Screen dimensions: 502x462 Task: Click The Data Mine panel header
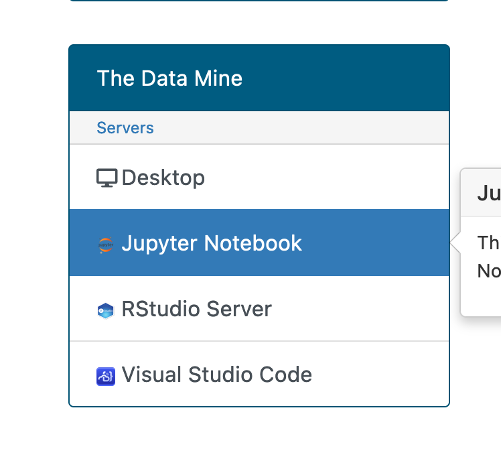(x=259, y=78)
